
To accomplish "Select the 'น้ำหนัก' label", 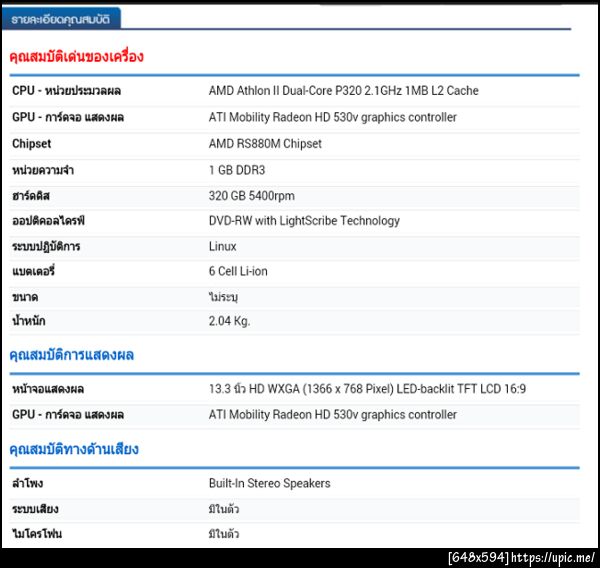I will (x=29, y=321).
